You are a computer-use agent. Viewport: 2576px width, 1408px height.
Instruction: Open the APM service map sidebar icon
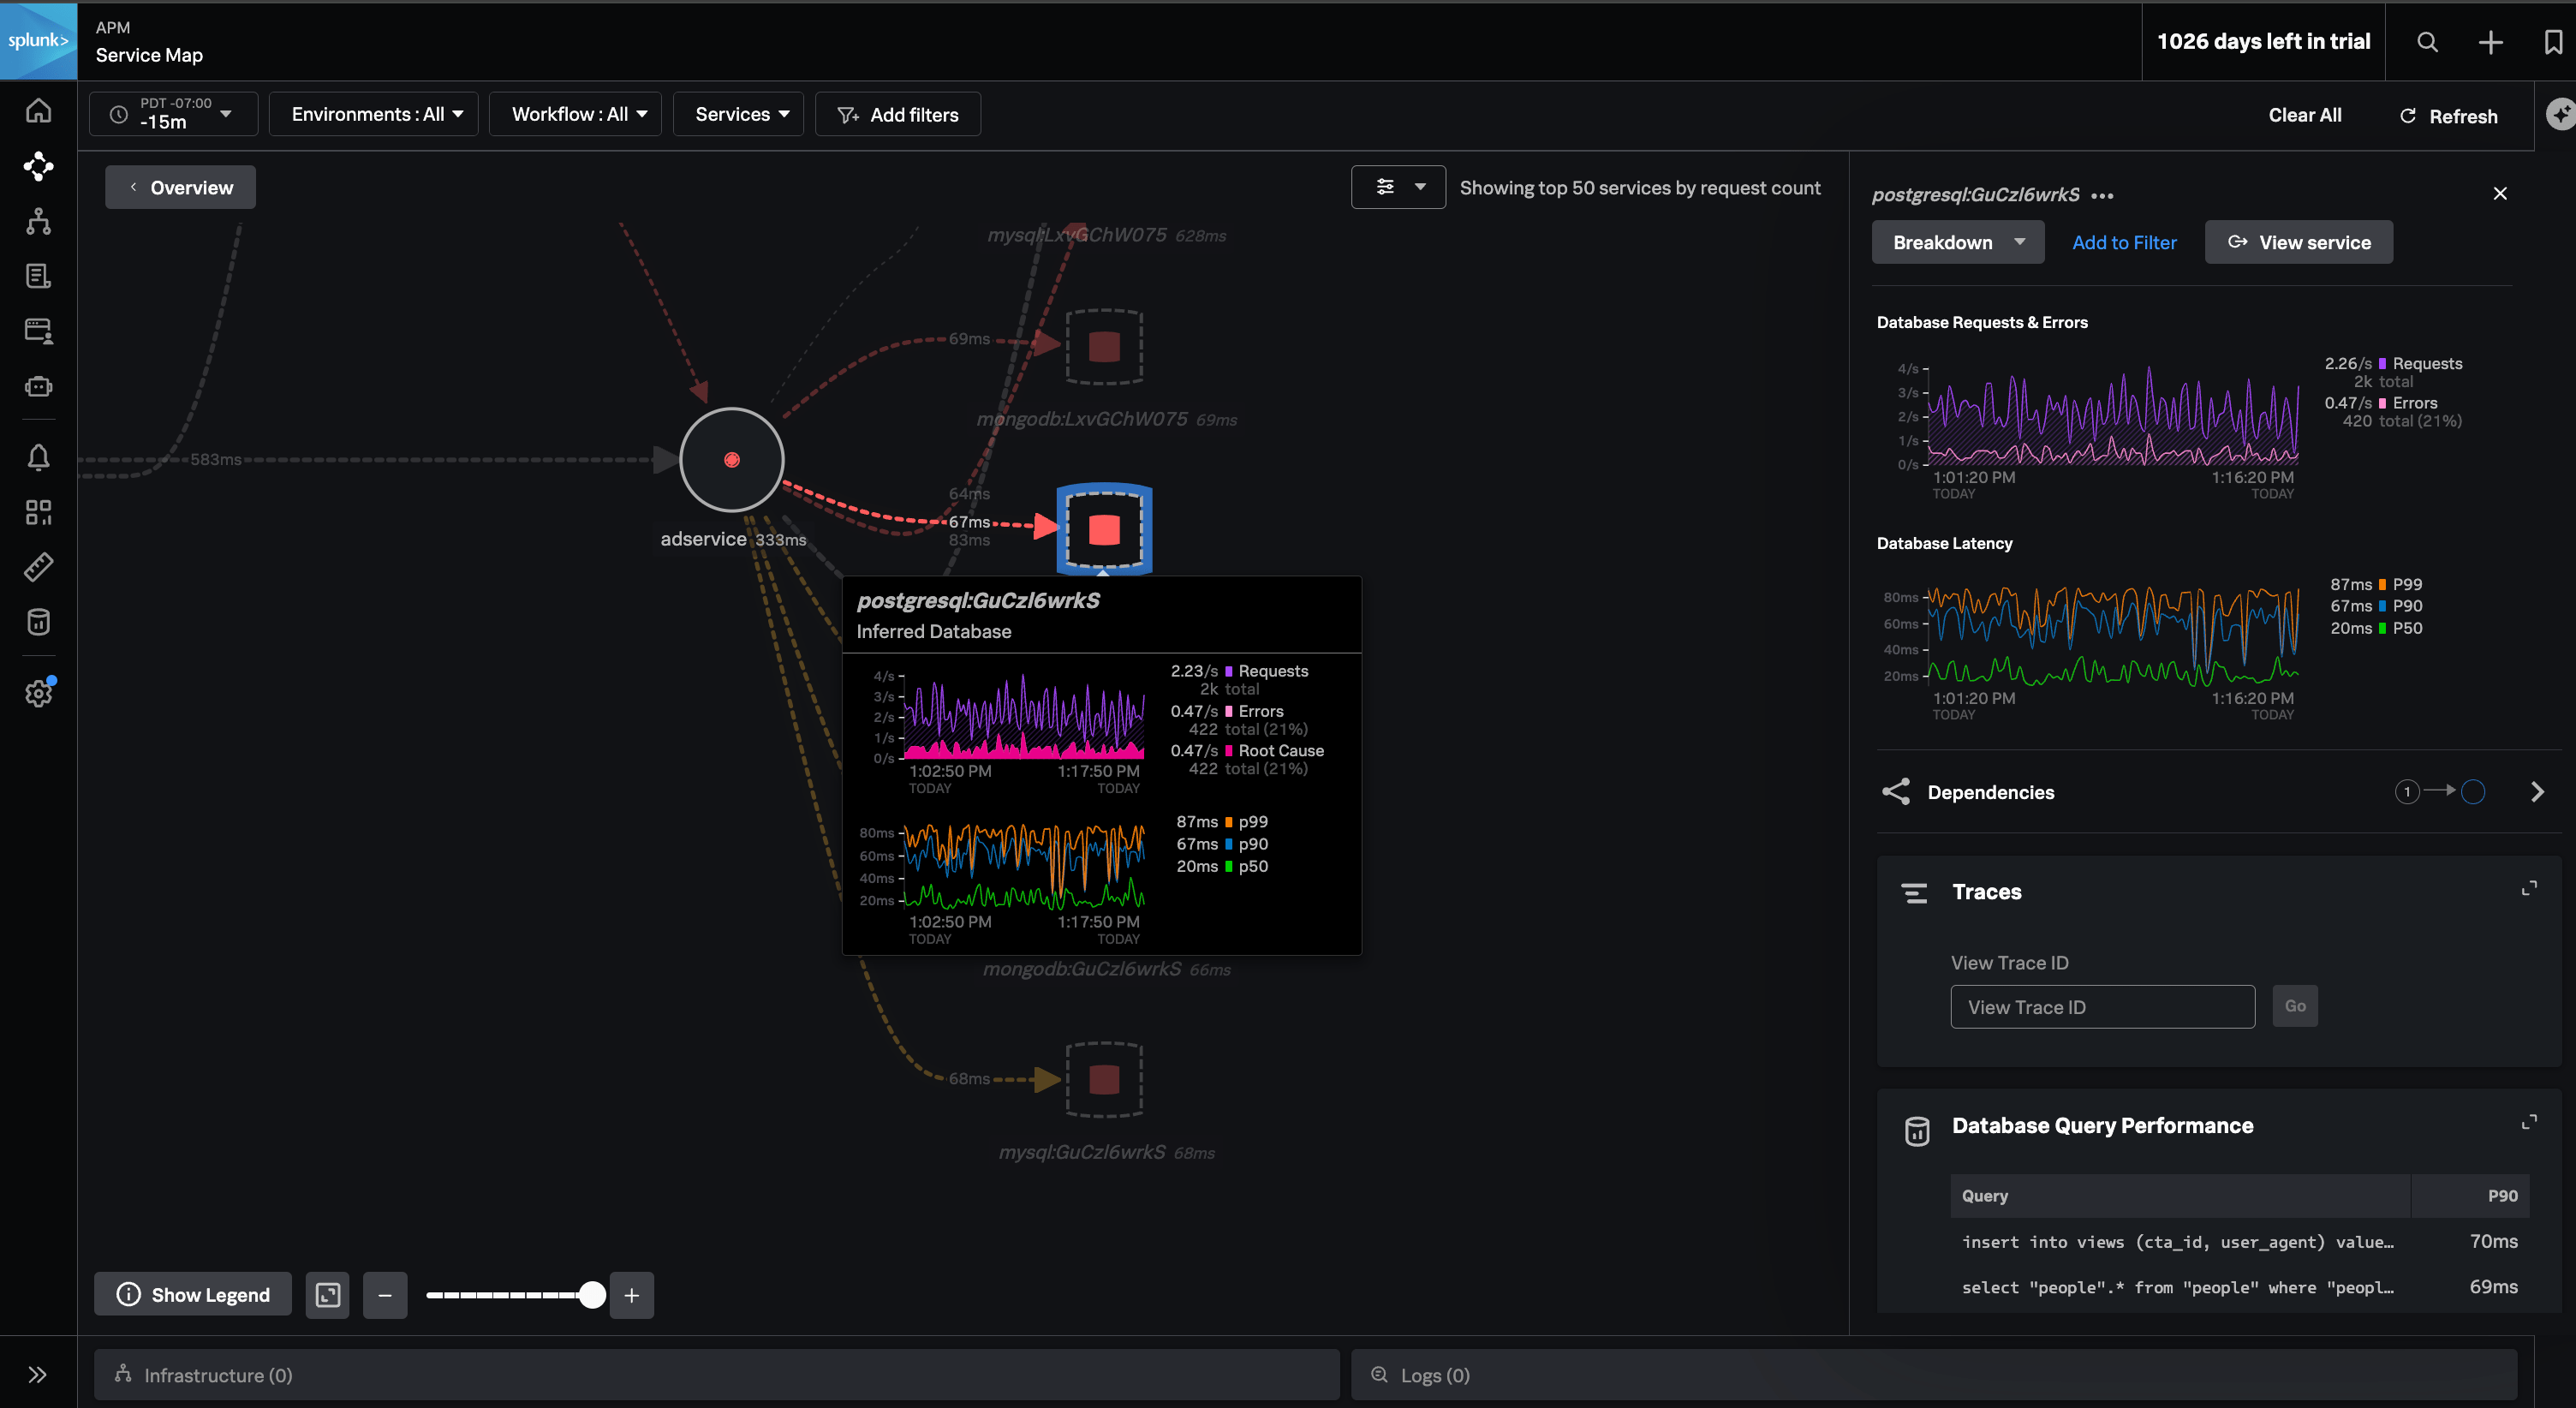pyautogui.click(x=38, y=166)
